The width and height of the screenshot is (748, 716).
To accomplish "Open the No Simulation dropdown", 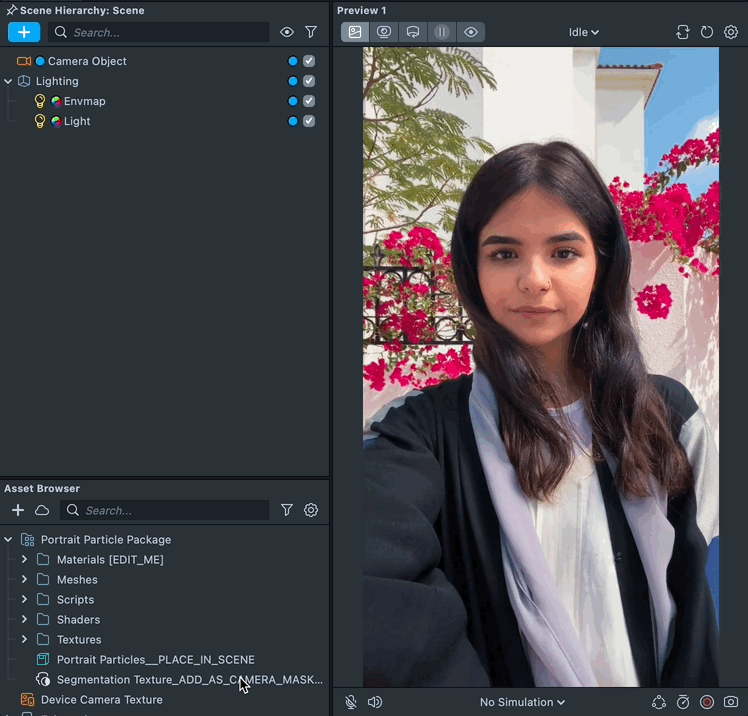I will (522, 702).
